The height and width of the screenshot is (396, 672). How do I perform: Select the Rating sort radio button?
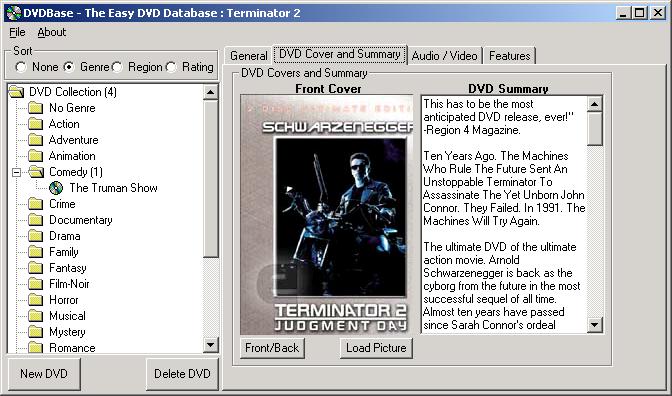coord(171,67)
